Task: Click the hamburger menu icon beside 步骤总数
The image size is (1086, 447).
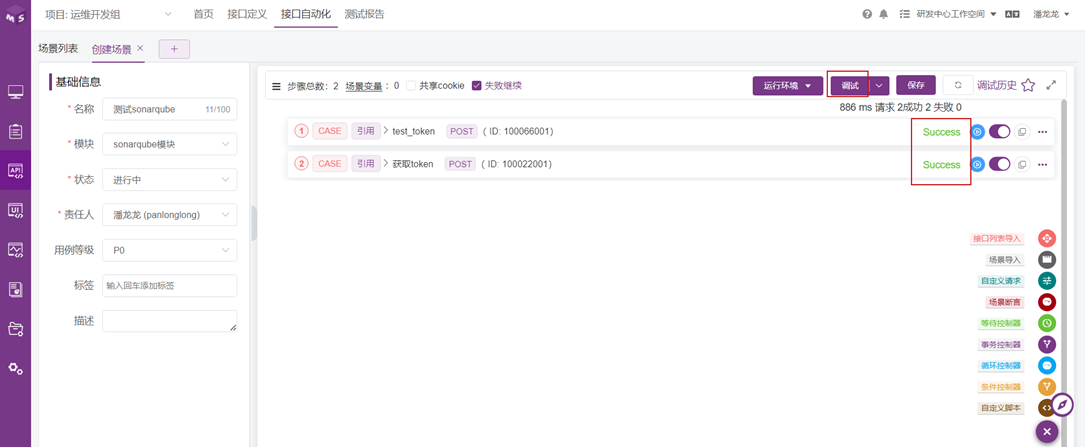Action: point(276,87)
